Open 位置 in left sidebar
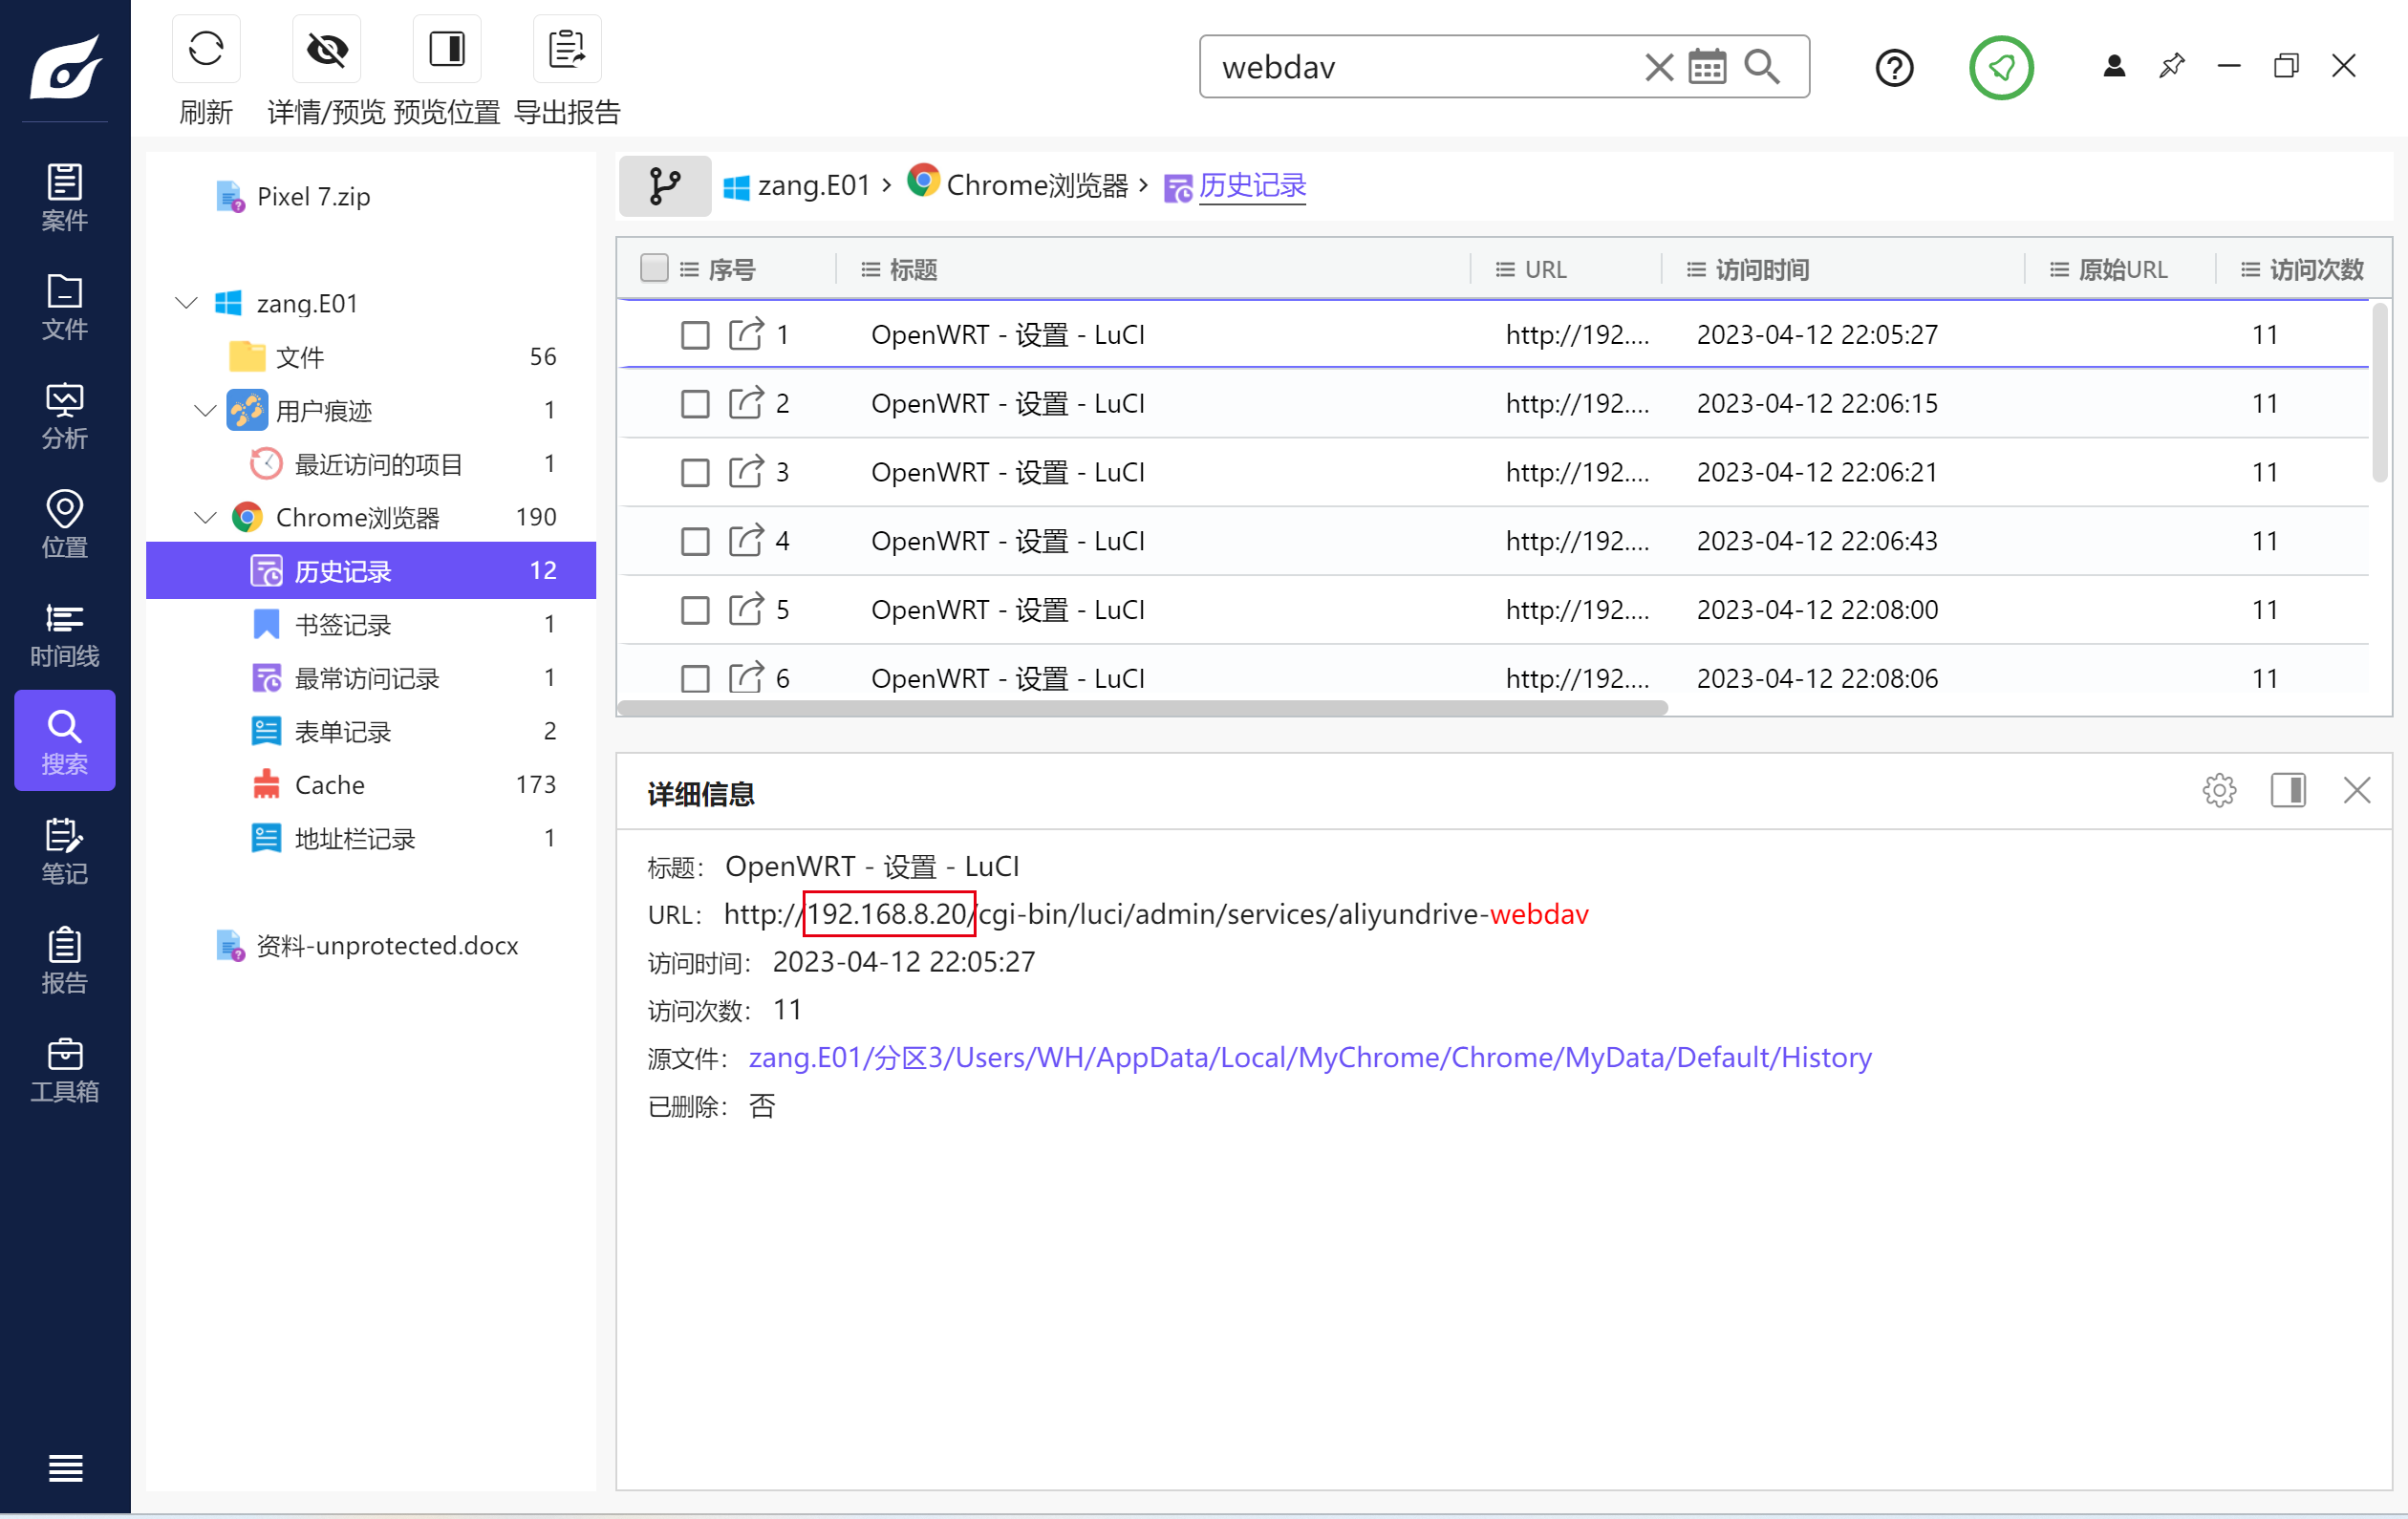 pos(65,524)
